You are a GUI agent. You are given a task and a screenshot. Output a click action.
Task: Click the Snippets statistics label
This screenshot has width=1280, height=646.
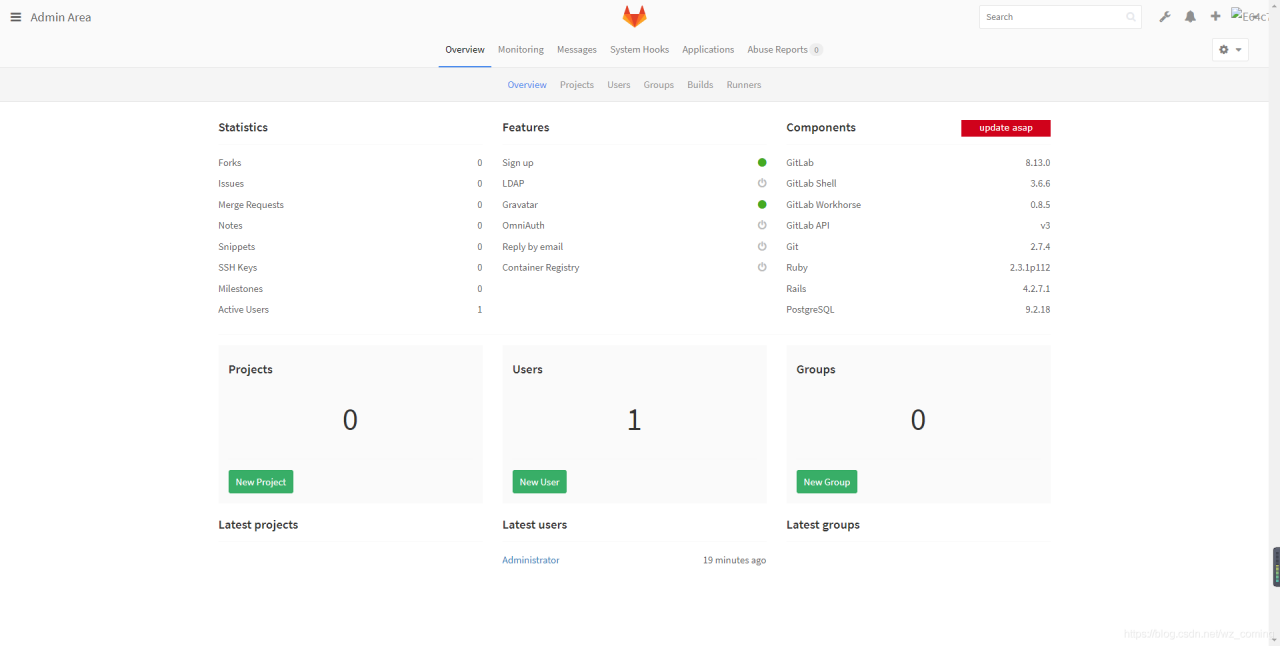[x=237, y=246]
